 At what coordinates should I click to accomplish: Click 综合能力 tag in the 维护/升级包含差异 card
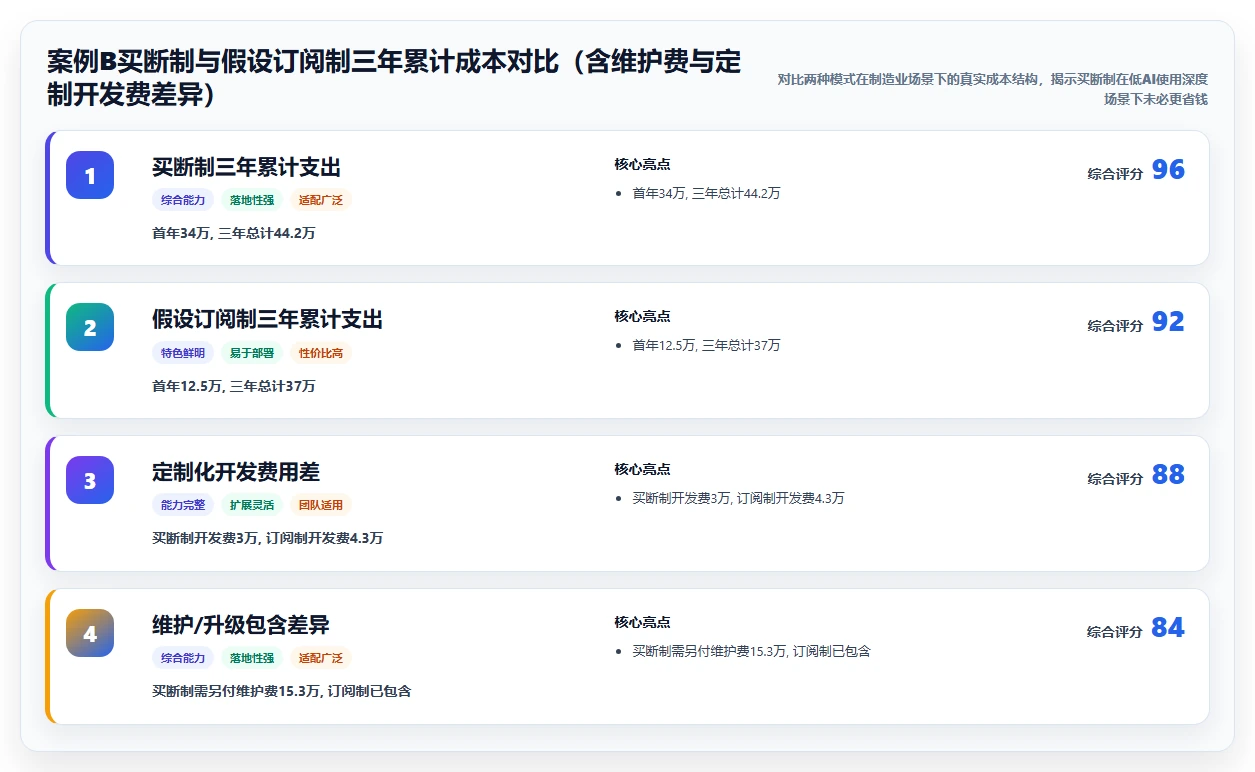click(183, 658)
